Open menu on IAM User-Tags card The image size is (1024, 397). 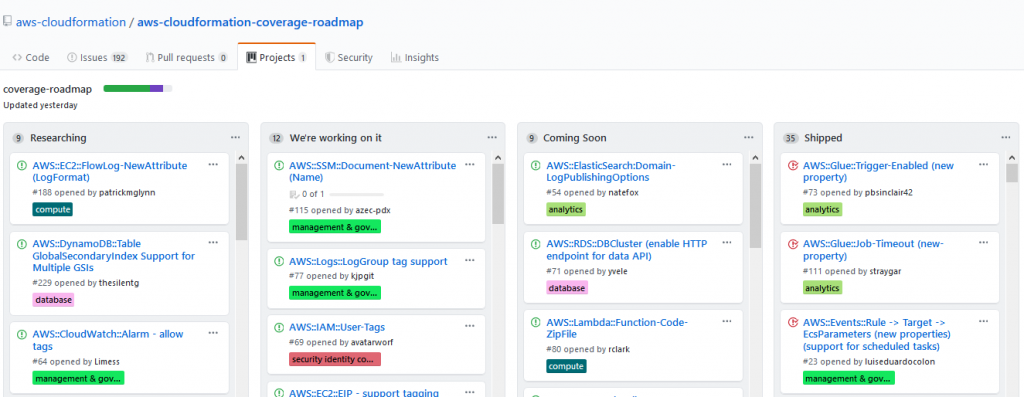coord(470,326)
